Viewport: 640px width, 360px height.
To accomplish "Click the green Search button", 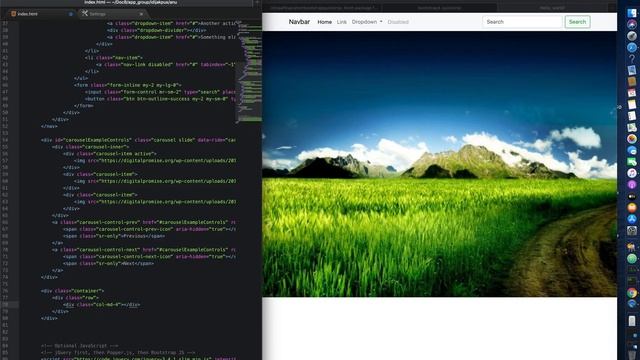I will coord(577,22).
